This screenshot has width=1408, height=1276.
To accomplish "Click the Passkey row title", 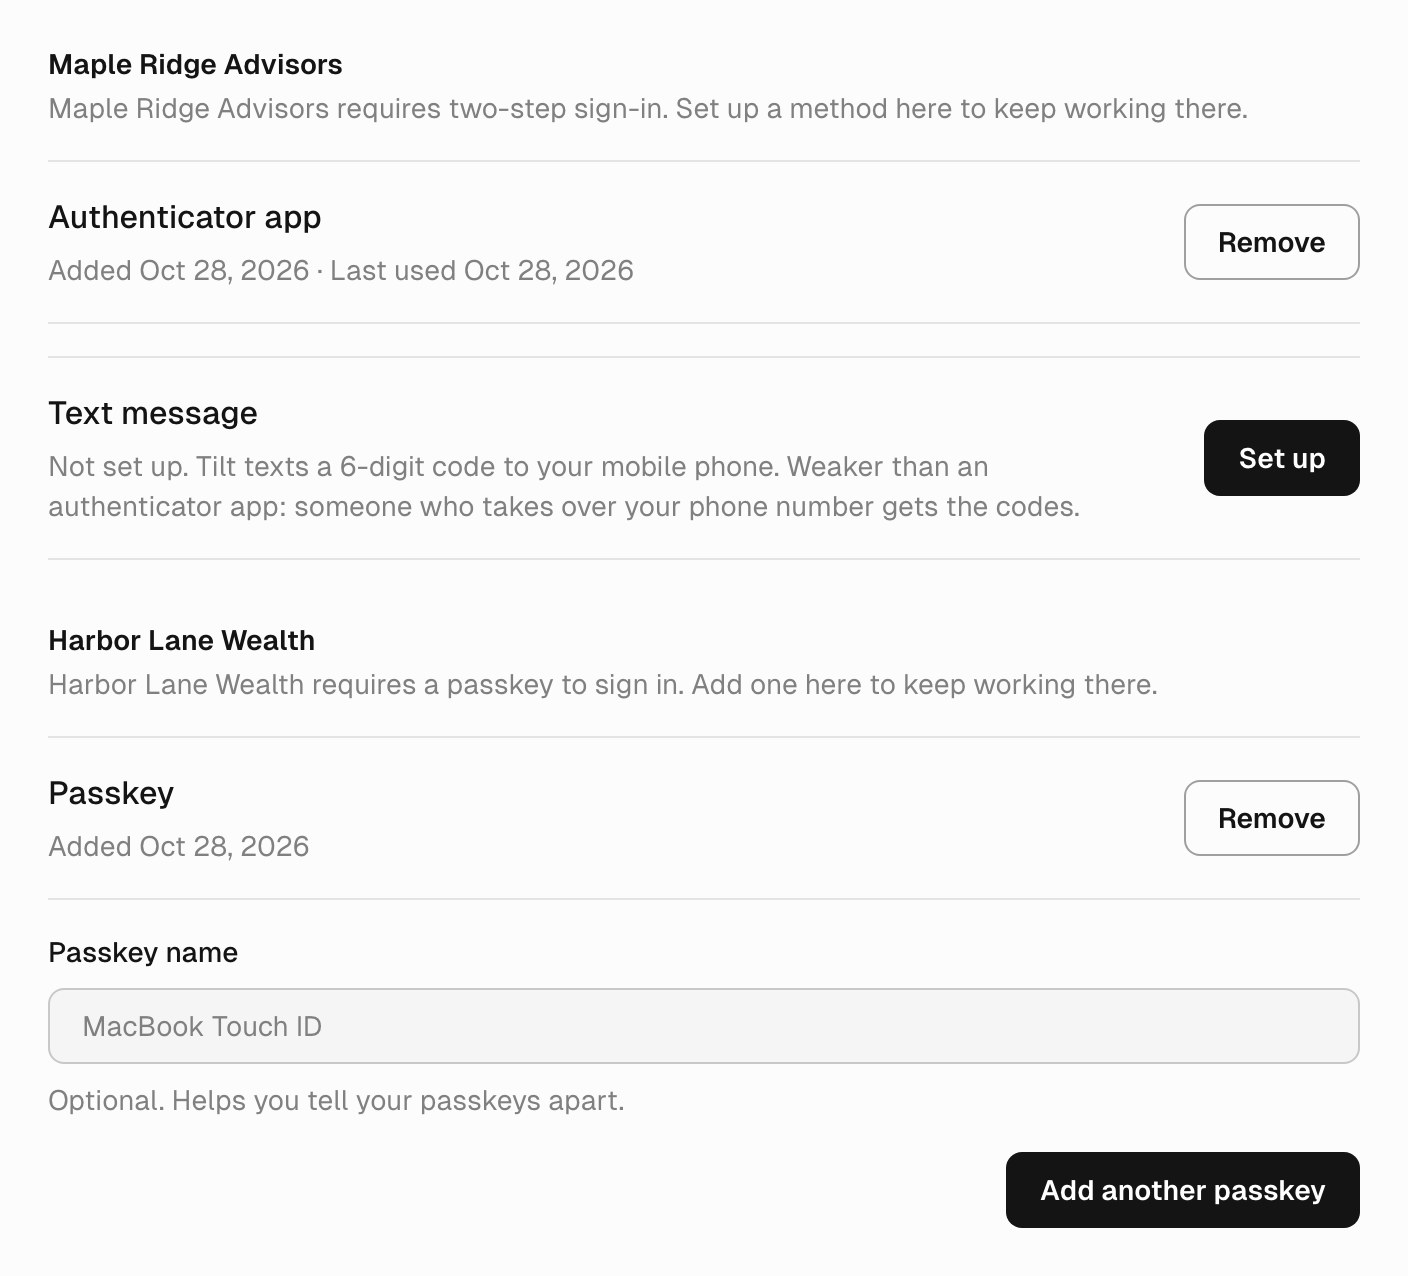I will click(111, 793).
